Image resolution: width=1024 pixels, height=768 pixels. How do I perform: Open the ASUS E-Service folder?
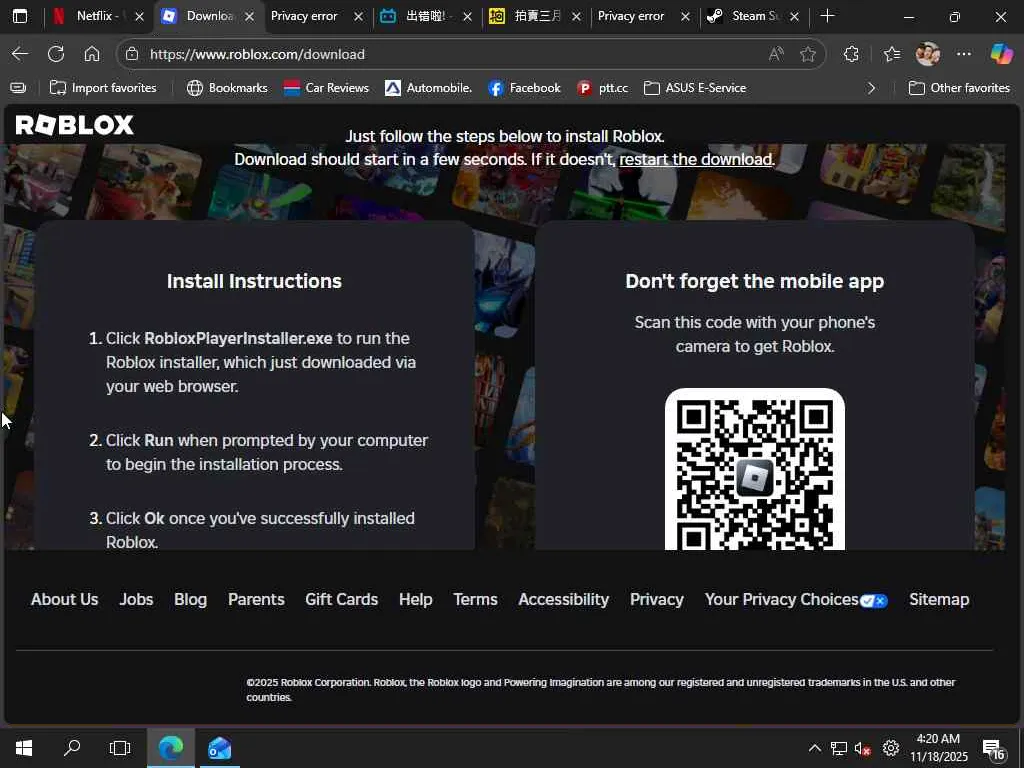coord(695,88)
